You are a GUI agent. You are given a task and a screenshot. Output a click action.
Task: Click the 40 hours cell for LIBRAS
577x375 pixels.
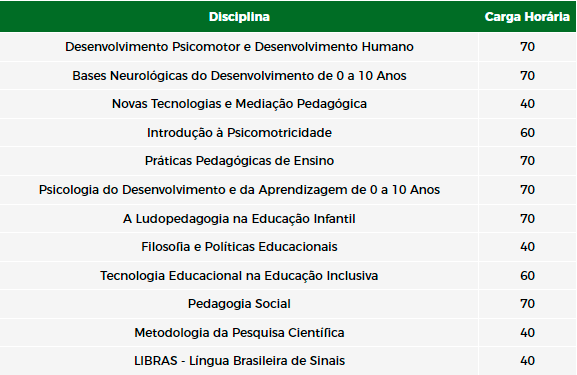[527, 361]
